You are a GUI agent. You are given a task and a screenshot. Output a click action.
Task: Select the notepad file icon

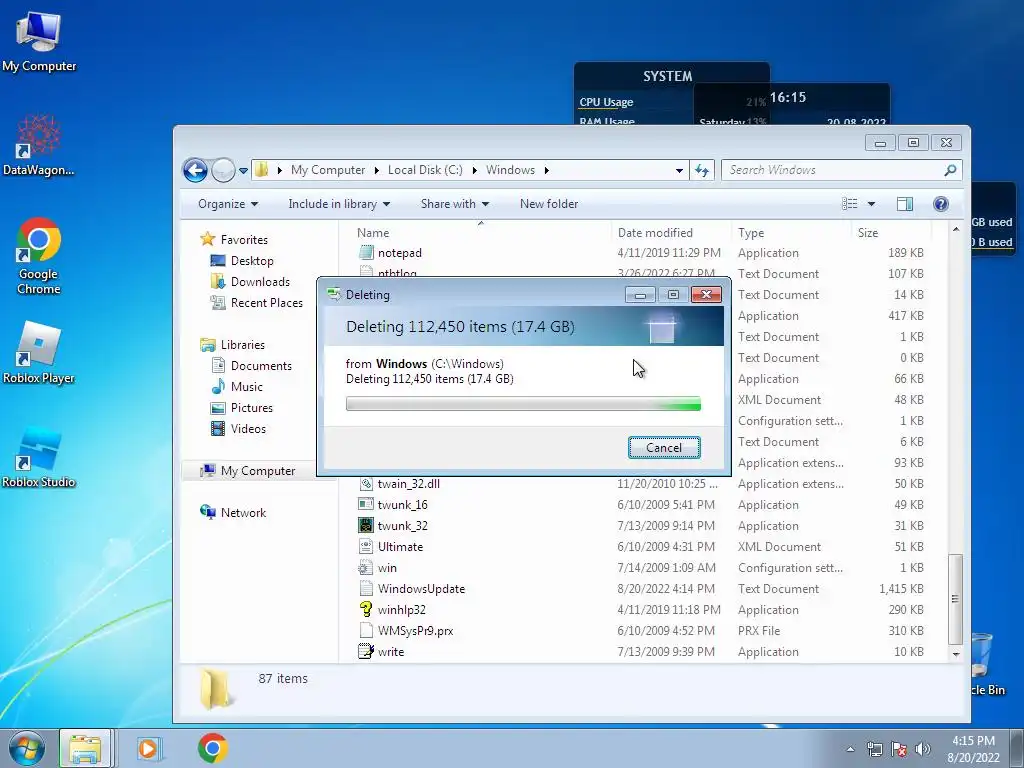[366, 253]
